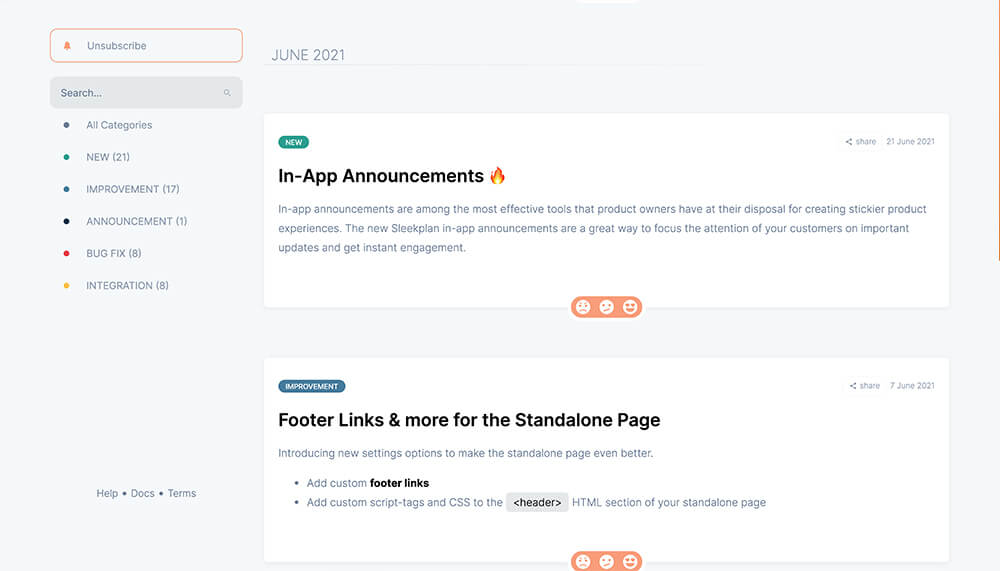Click the Unsubscribe button

pyautogui.click(x=146, y=45)
